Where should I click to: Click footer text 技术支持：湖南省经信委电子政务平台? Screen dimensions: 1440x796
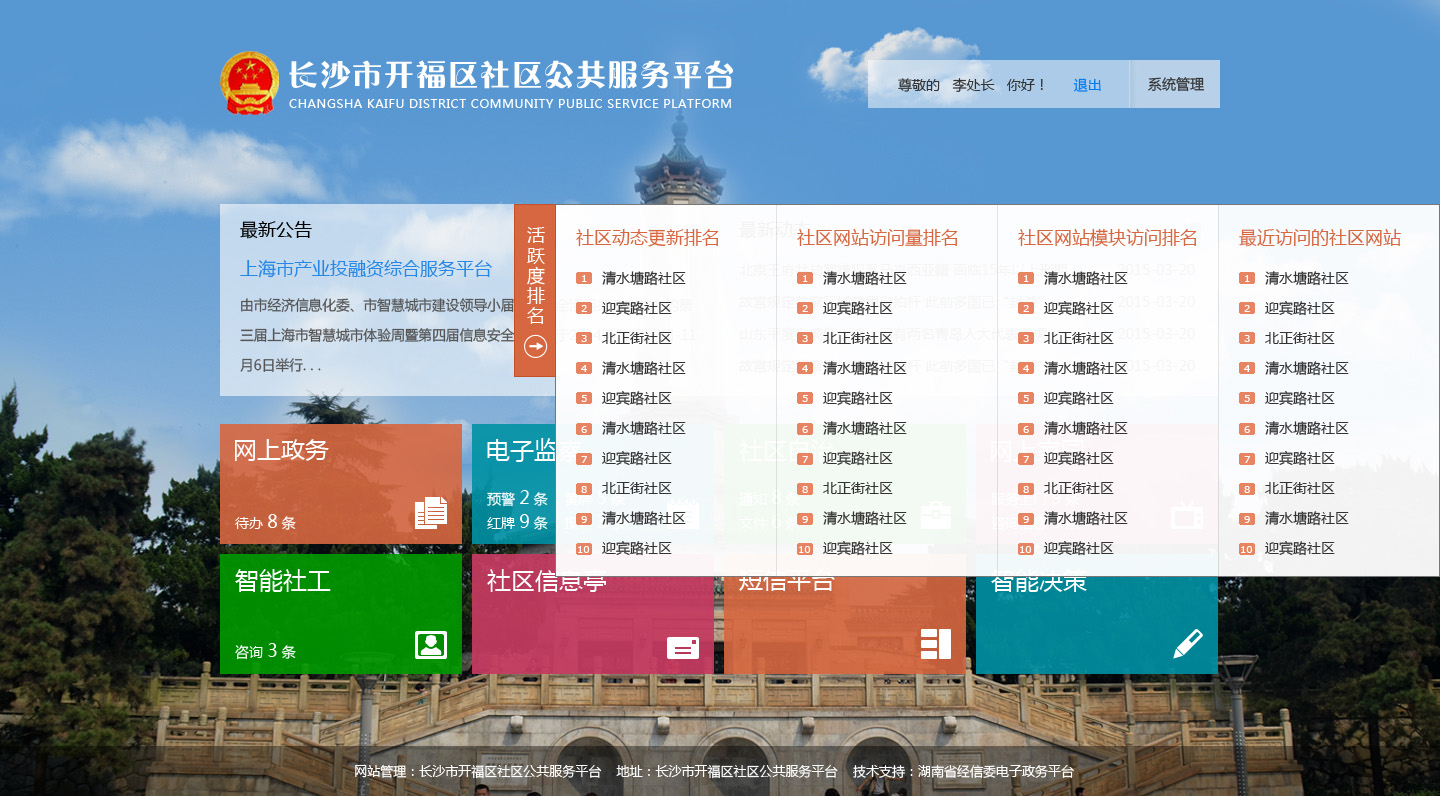963,771
